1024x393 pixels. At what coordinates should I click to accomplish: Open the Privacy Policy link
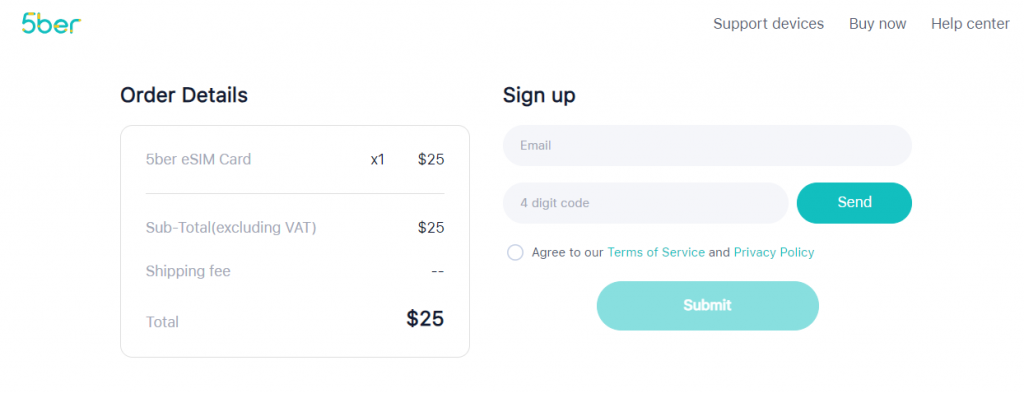point(774,253)
